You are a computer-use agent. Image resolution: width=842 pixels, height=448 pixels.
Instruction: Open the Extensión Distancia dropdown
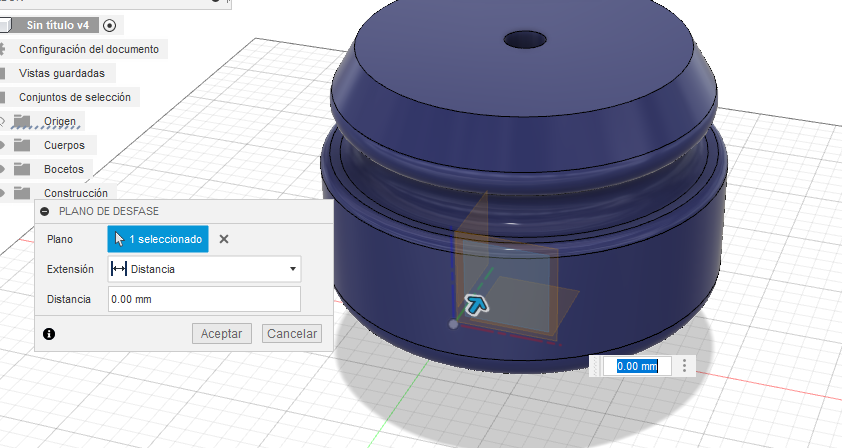pyautogui.click(x=204, y=269)
